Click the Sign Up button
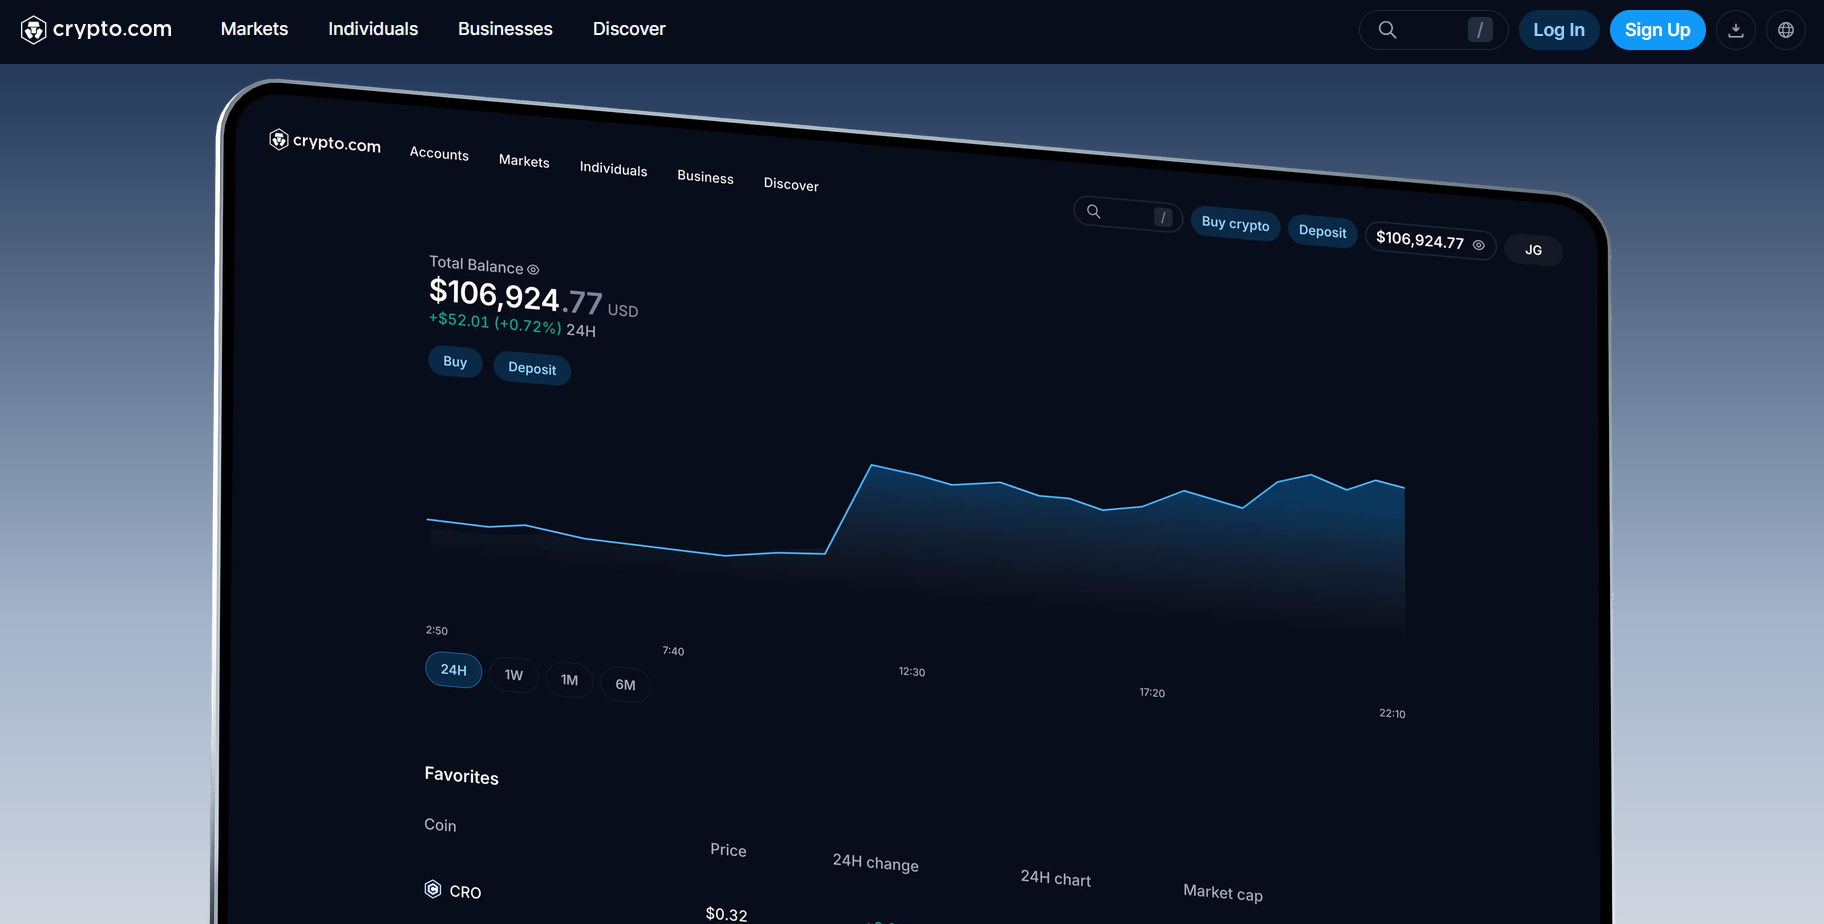 [1657, 30]
